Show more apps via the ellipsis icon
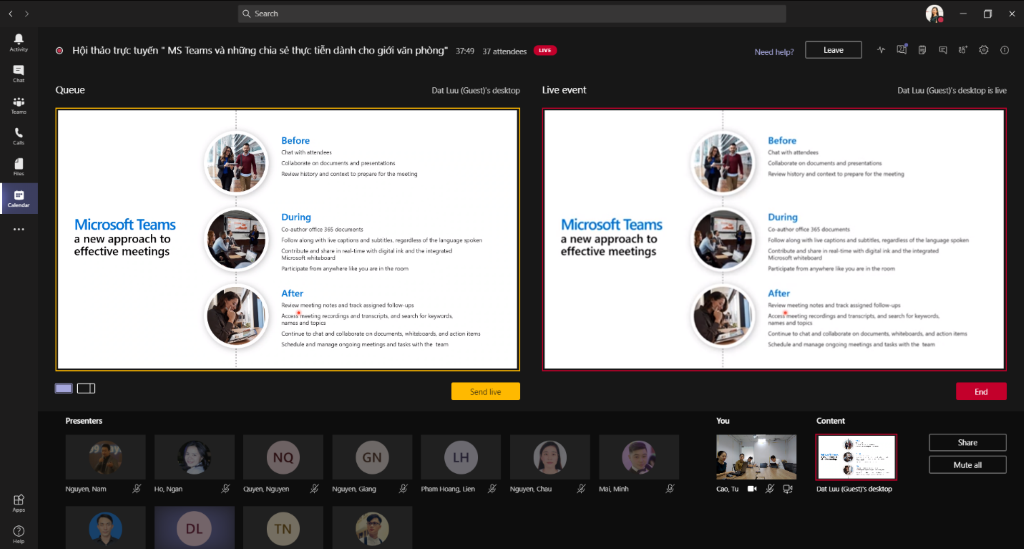1024x549 pixels. [x=18, y=229]
